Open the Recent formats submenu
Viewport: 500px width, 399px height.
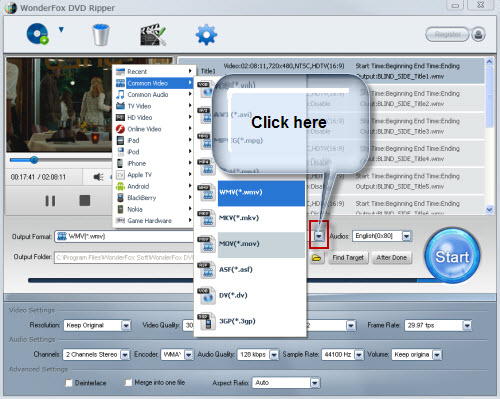[x=154, y=71]
